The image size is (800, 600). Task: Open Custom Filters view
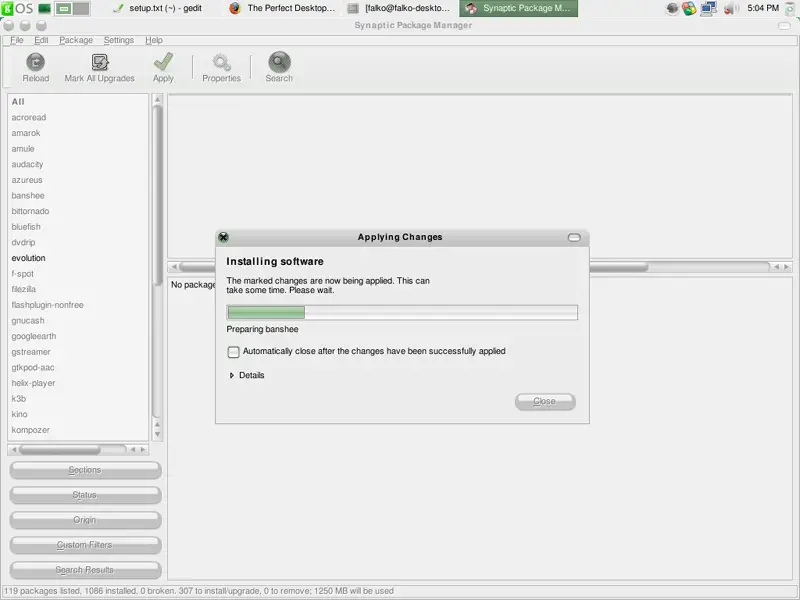click(x=85, y=545)
